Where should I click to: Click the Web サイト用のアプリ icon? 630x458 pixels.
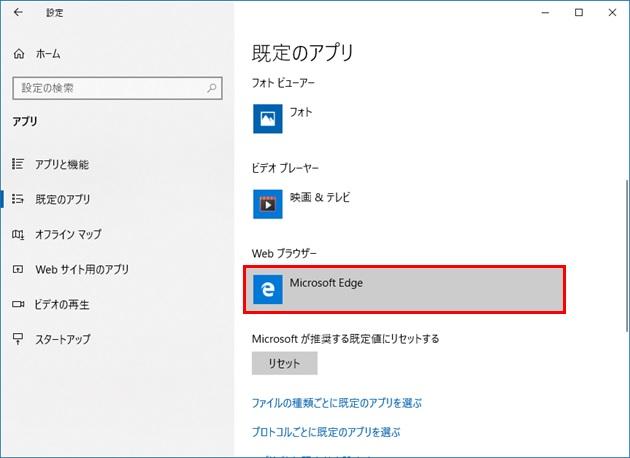18,269
